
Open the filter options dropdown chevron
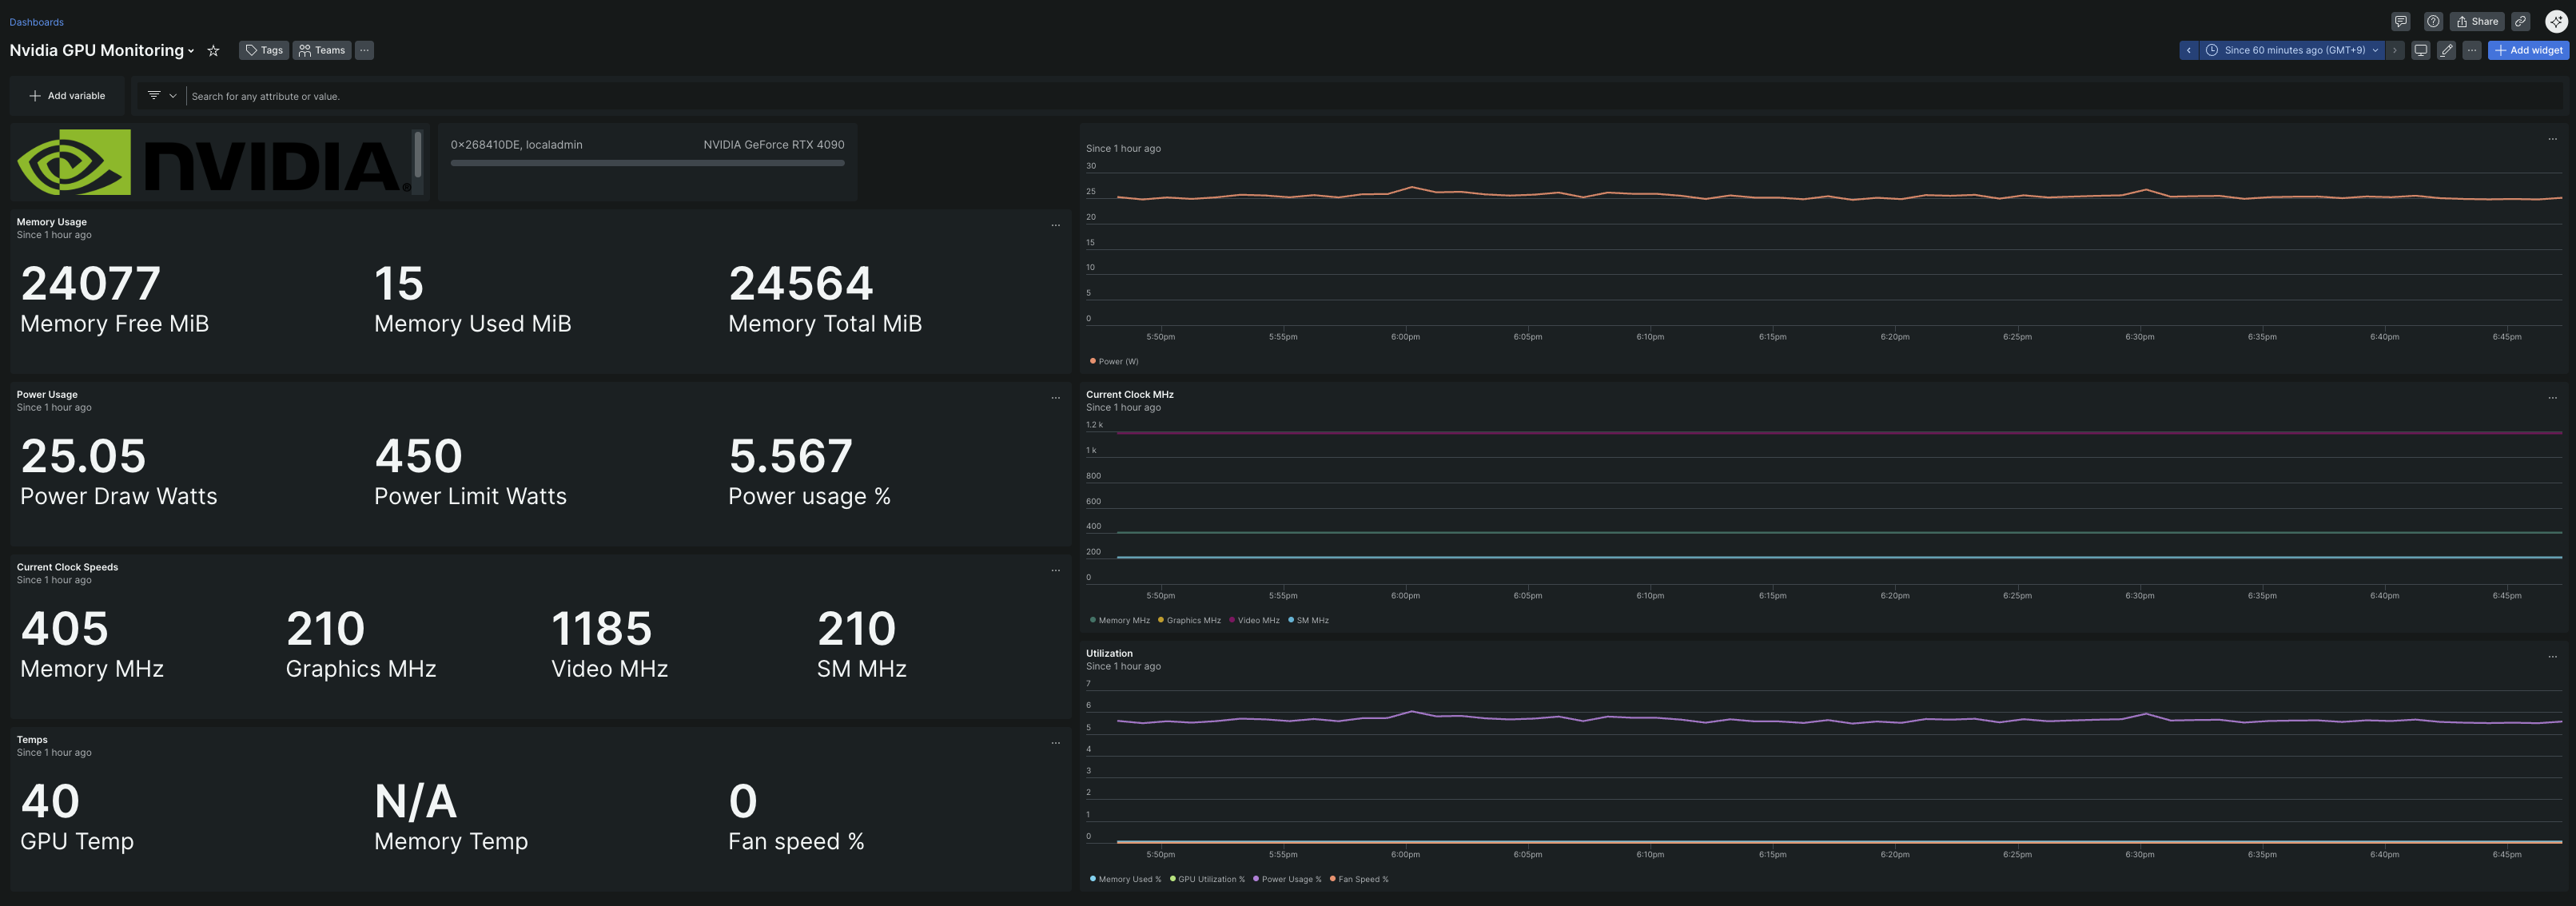(173, 96)
